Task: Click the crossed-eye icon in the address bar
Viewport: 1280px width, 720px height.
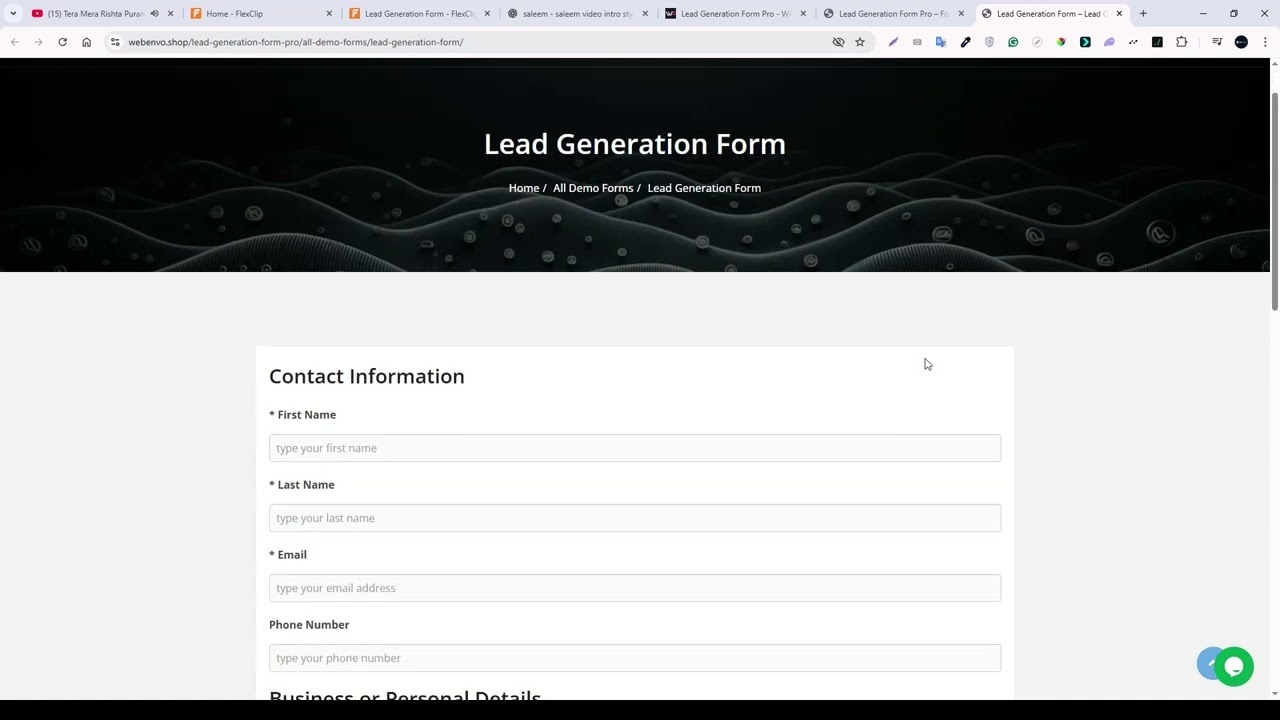Action: [x=838, y=42]
